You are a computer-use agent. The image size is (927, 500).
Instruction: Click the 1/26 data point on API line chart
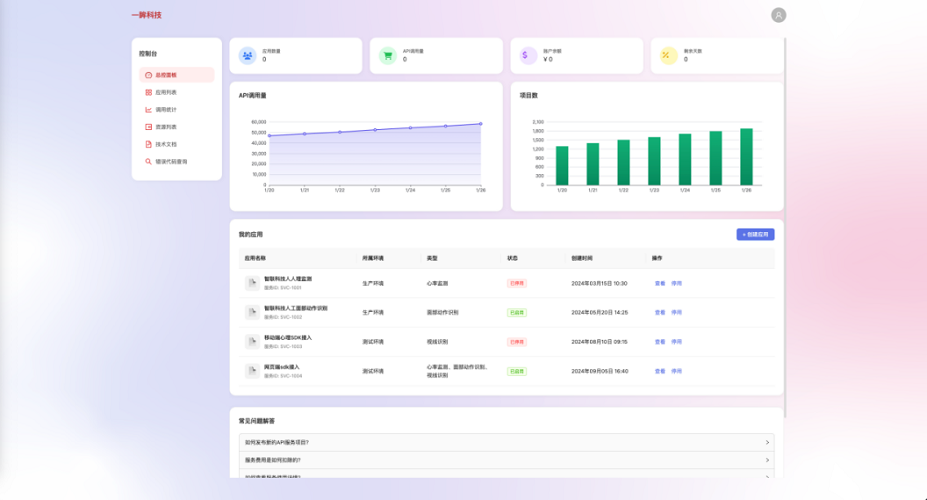480,124
